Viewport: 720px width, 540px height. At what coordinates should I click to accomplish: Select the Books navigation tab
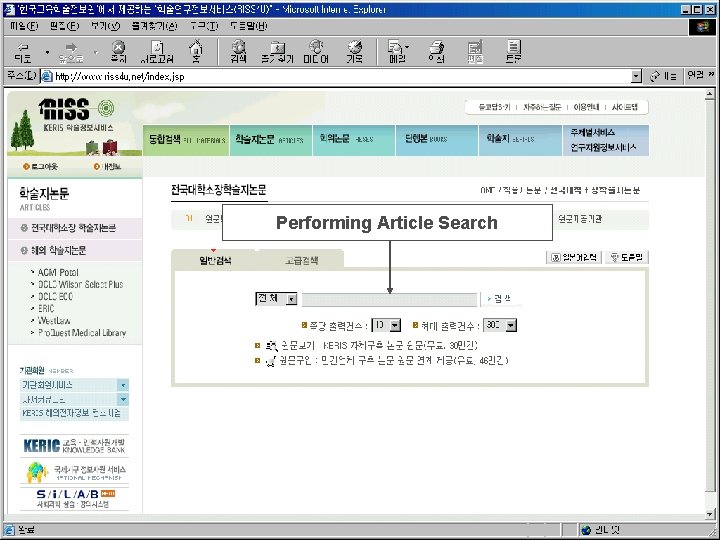[x=437, y=140]
